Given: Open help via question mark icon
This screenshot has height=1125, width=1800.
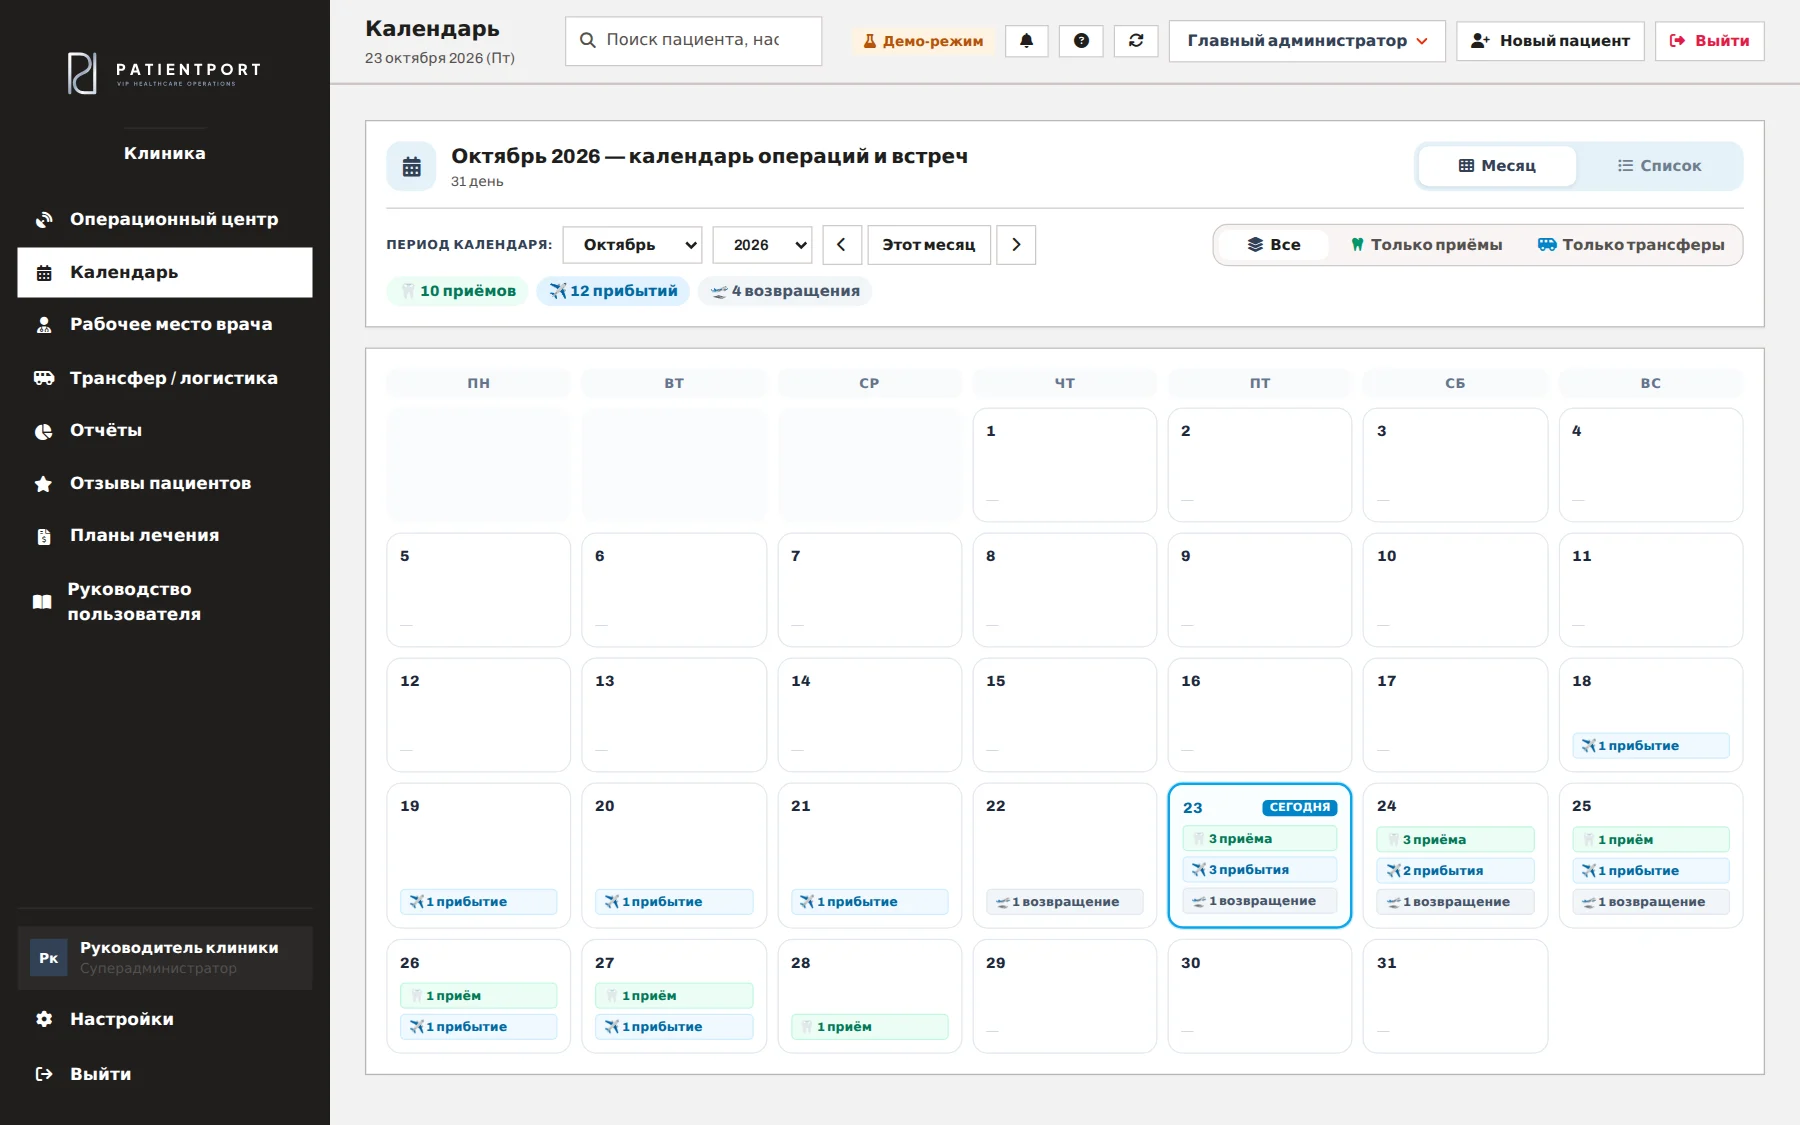Looking at the screenshot, I should (1081, 41).
